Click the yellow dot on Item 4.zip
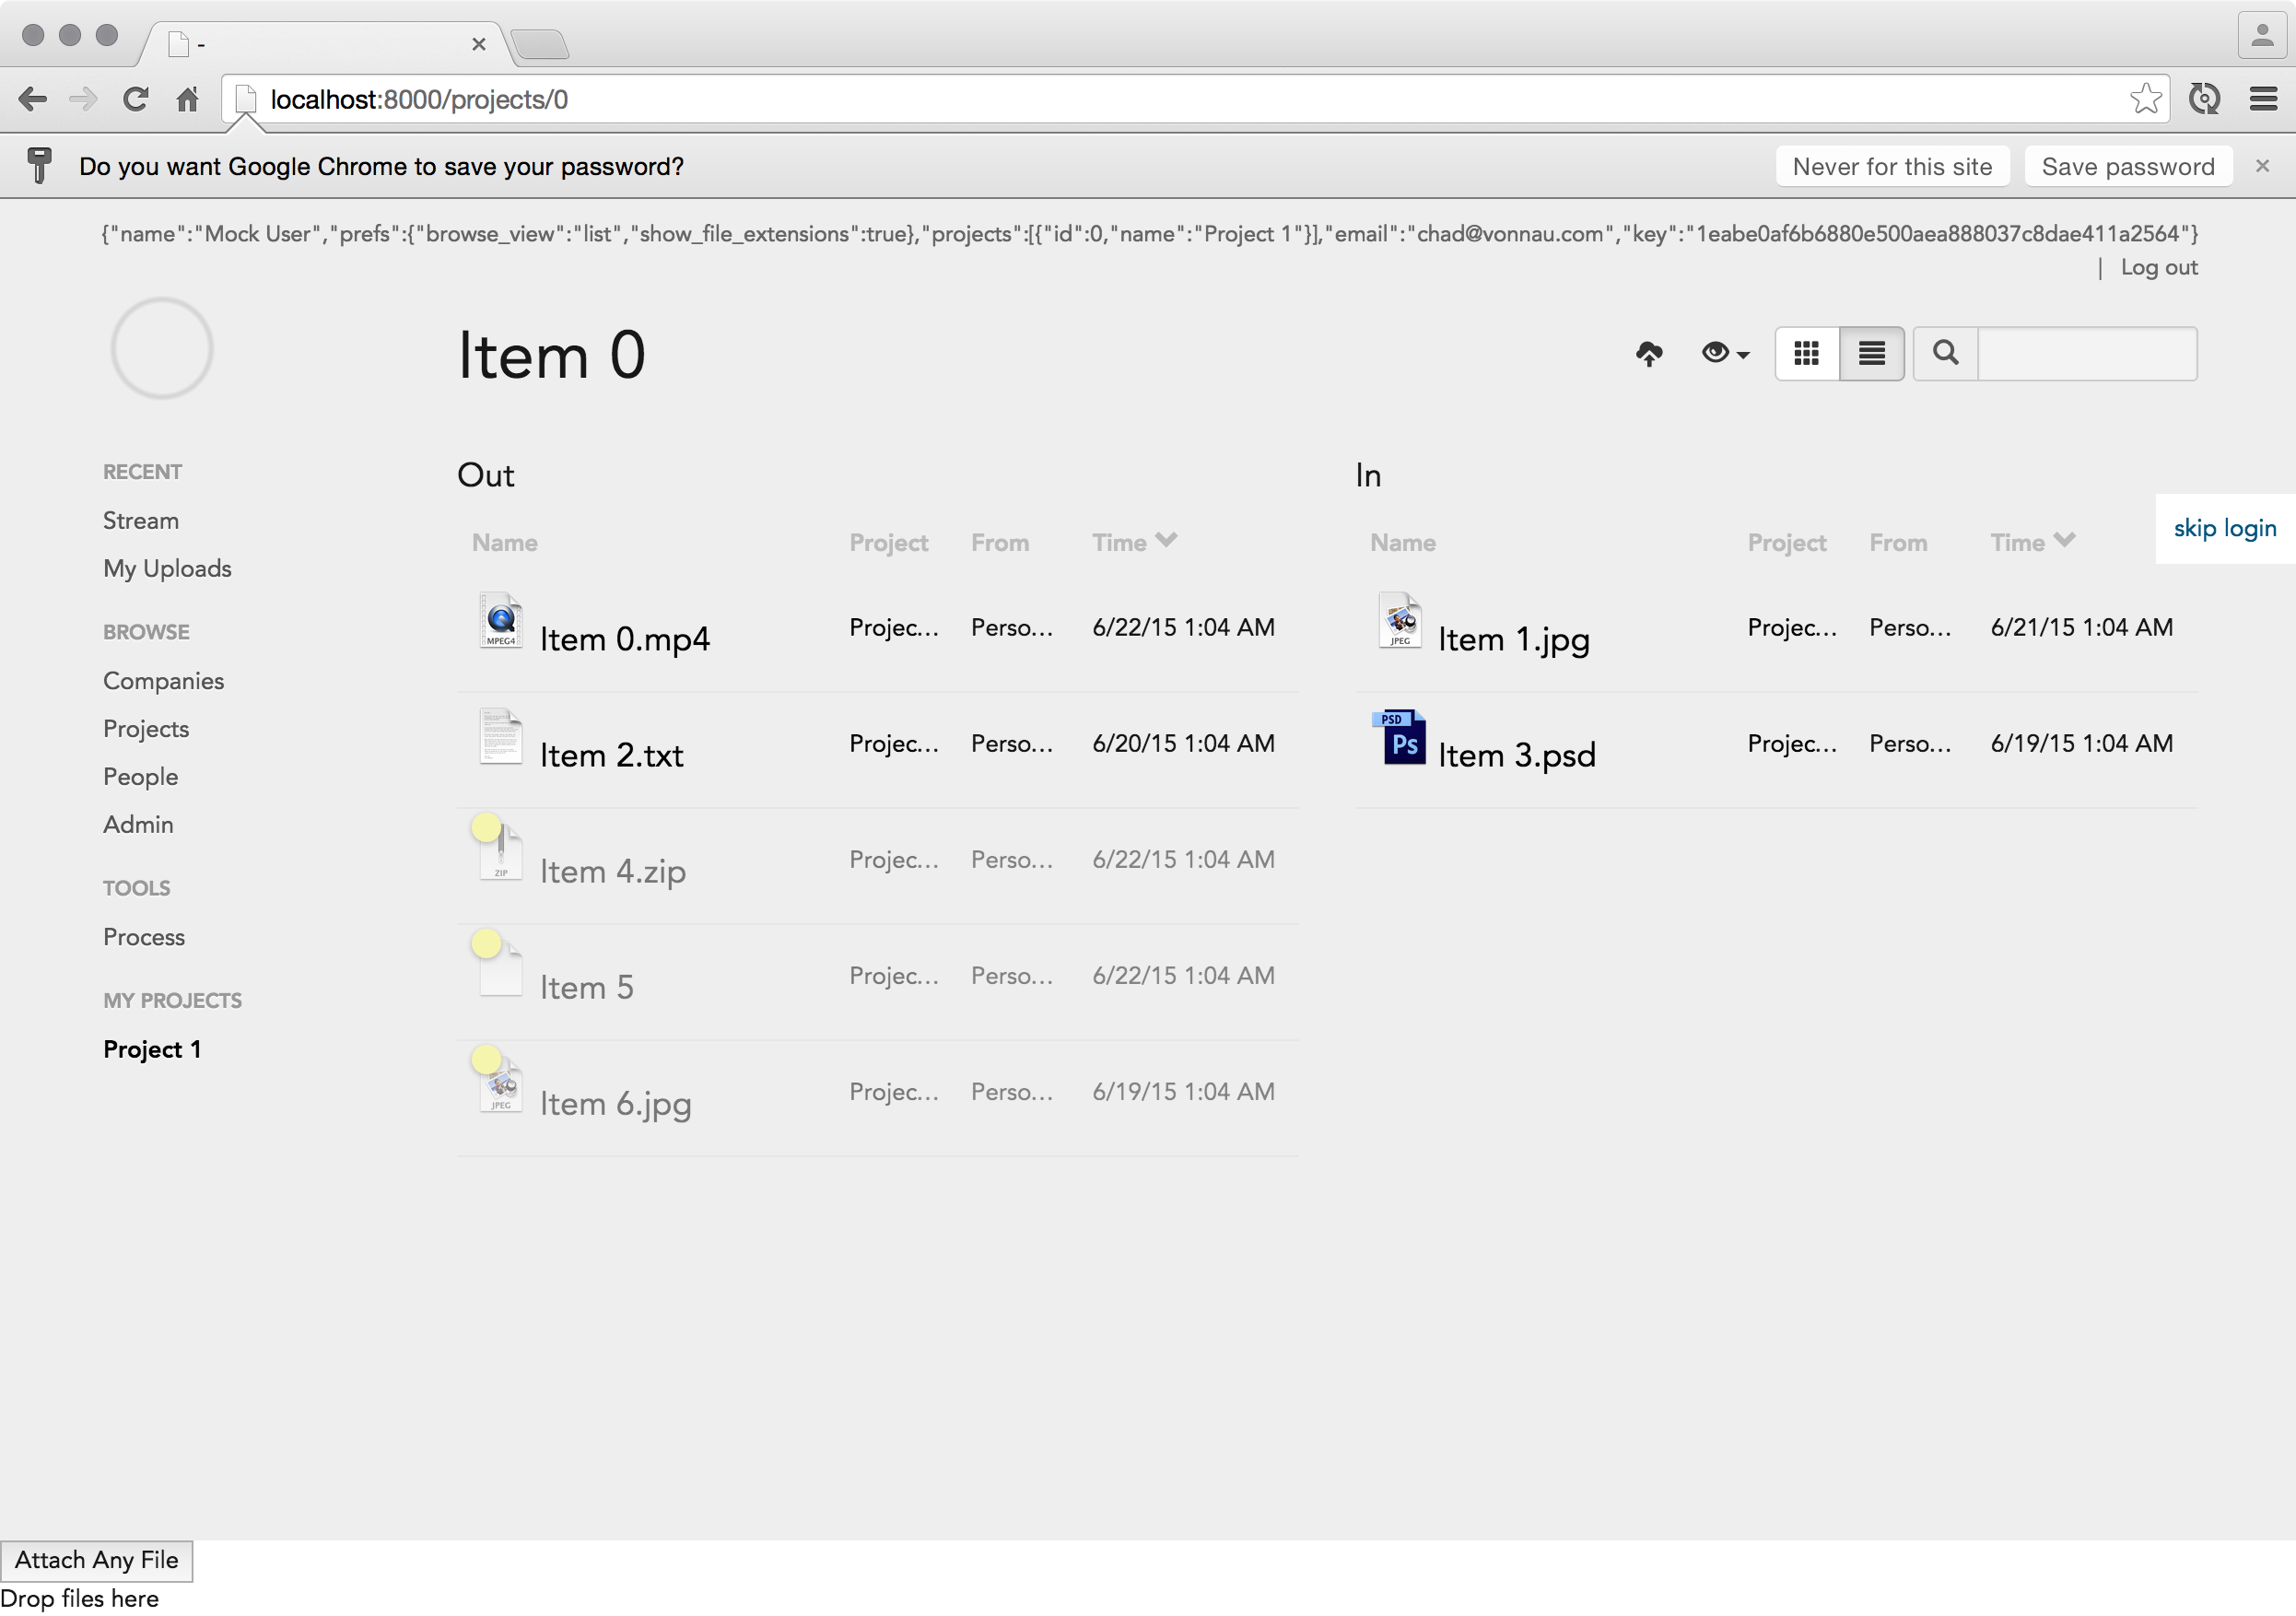The height and width of the screenshot is (1616, 2296). coord(486,827)
